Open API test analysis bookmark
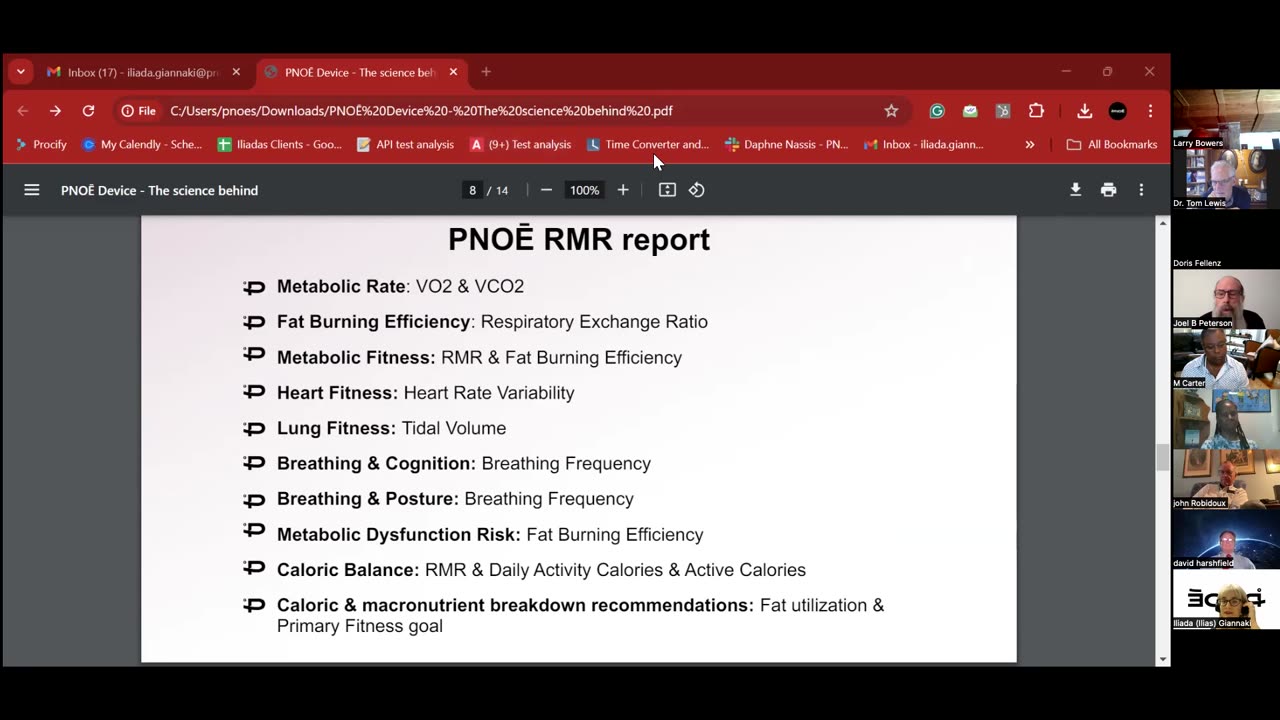Viewport: 1280px width, 720px height. click(405, 144)
